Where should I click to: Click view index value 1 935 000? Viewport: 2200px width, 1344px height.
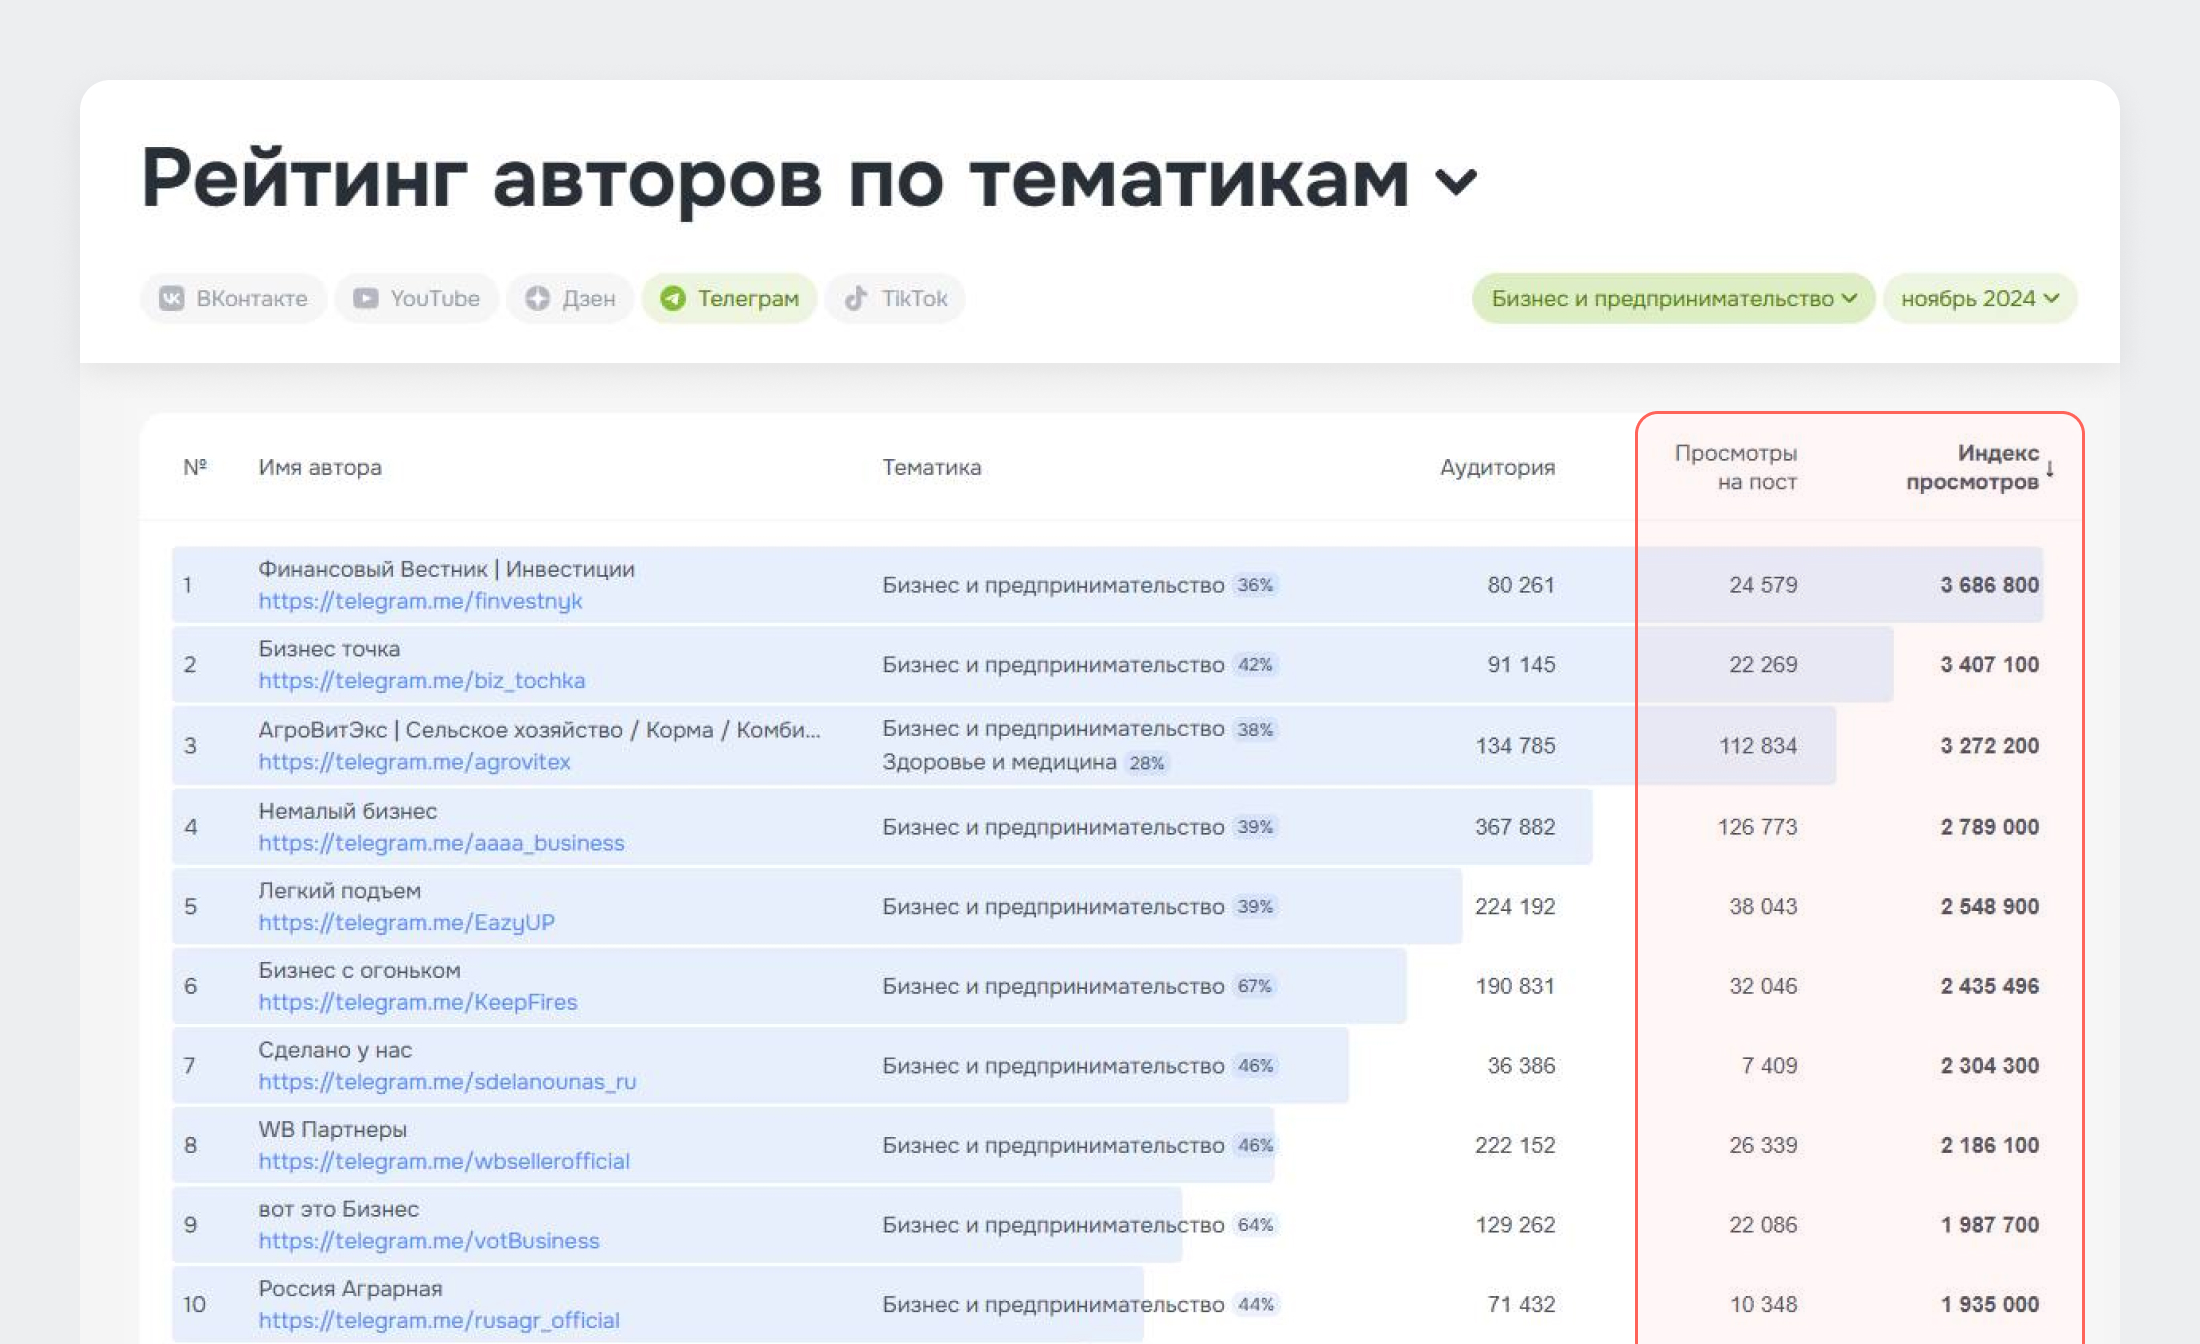click(1989, 1305)
